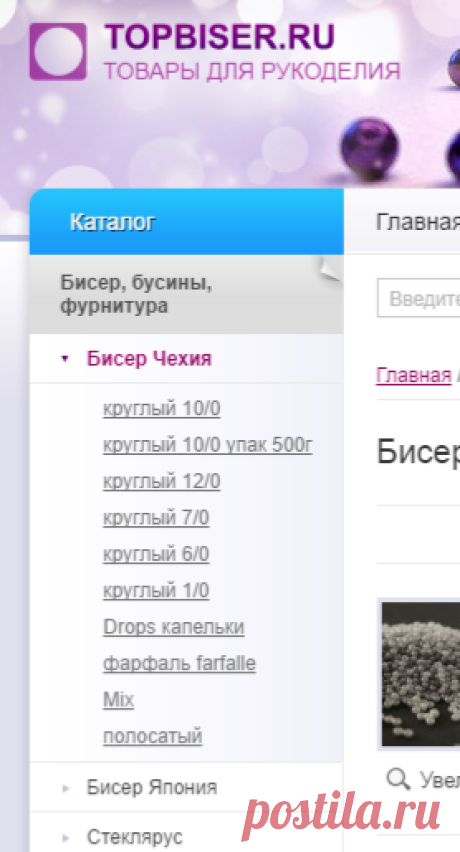Open фарфаль farfalle link
The height and width of the screenshot is (852, 460).
click(179, 663)
